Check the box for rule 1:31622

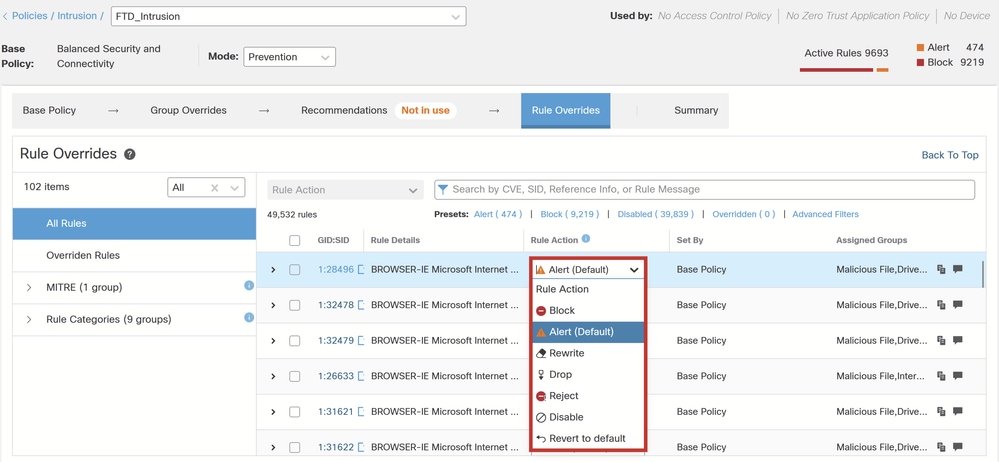(x=294, y=447)
